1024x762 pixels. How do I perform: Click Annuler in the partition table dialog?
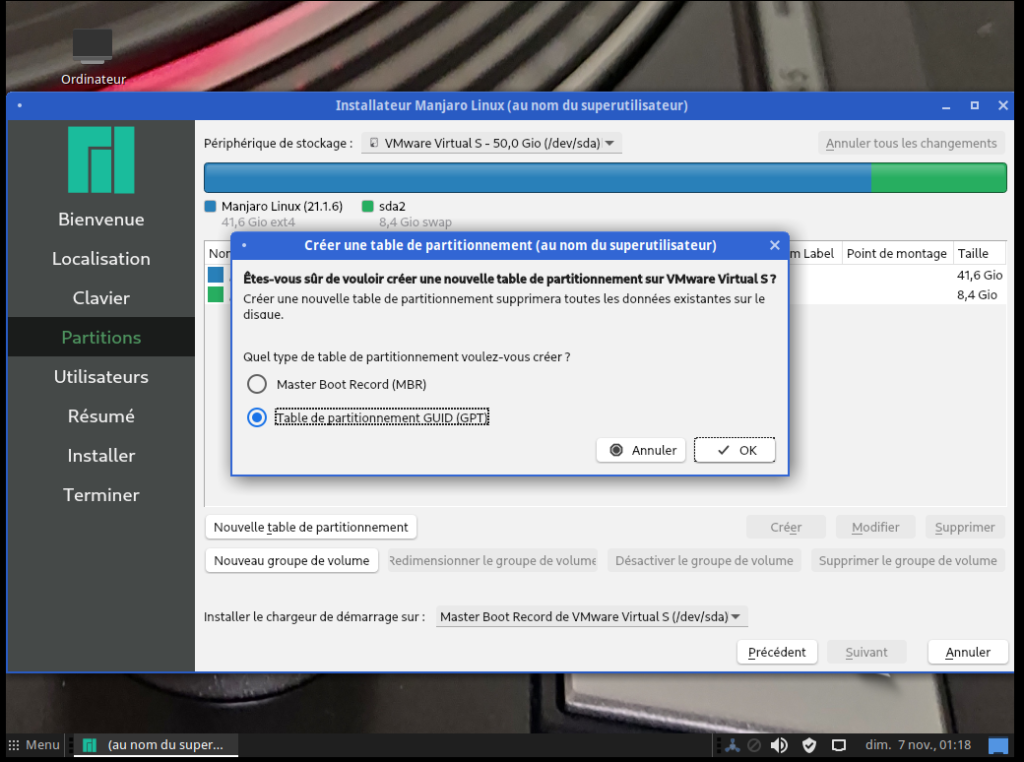click(x=642, y=451)
